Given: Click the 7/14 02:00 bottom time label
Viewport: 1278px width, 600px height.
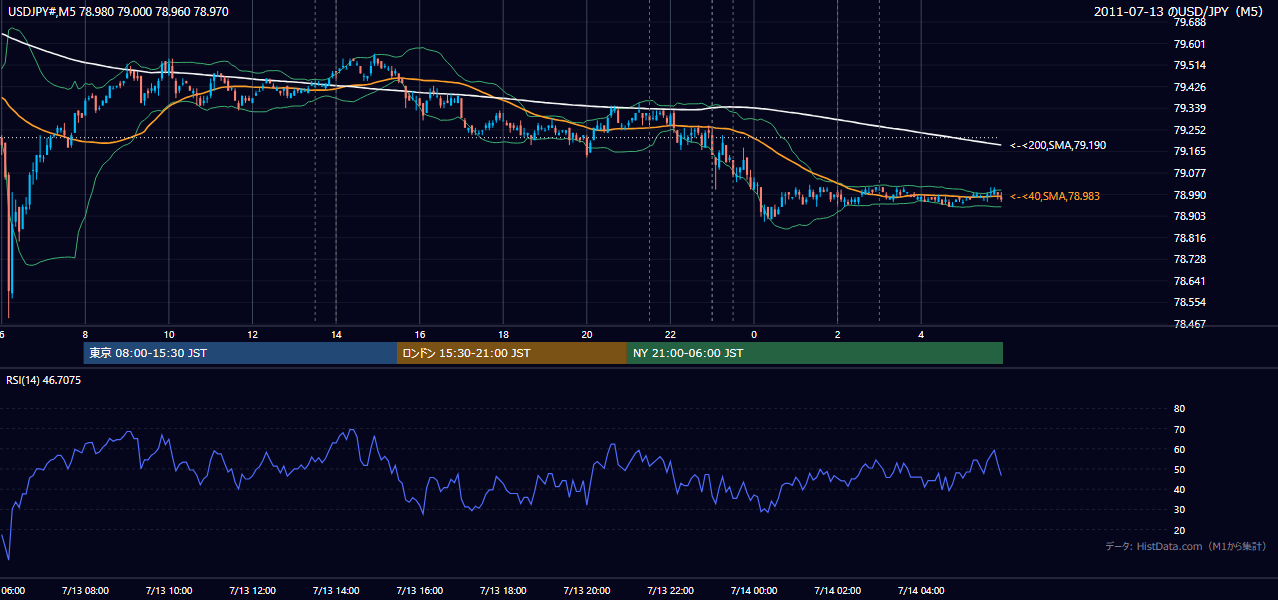Looking at the screenshot, I should click(x=838, y=591).
